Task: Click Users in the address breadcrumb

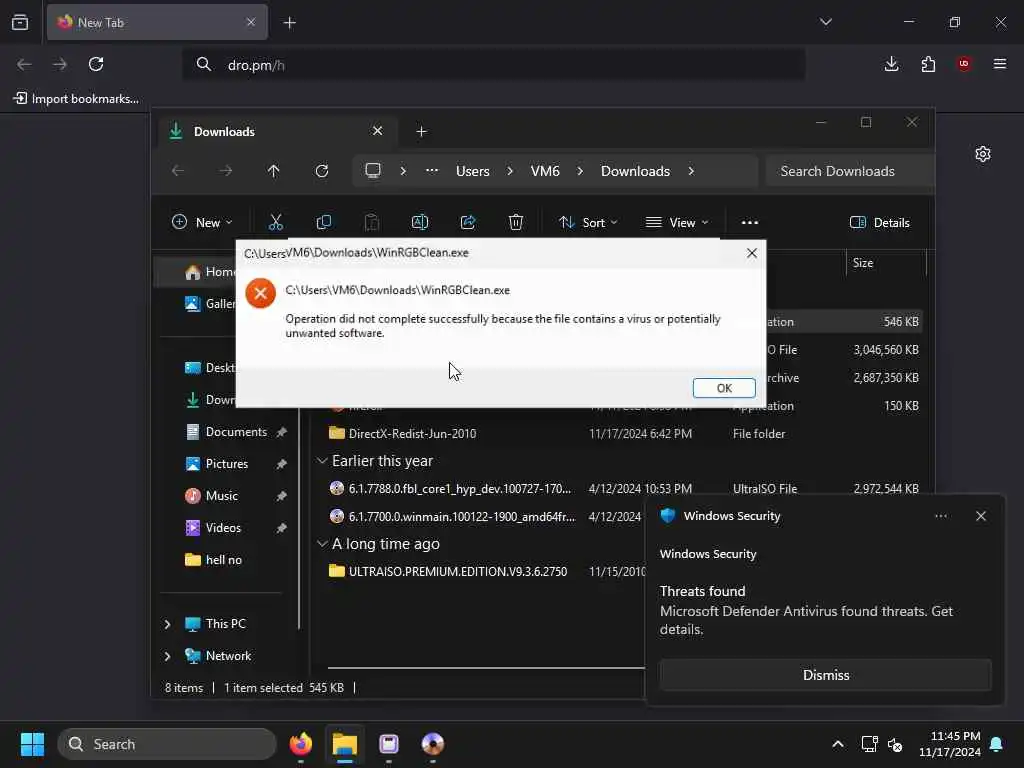Action: point(473,171)
